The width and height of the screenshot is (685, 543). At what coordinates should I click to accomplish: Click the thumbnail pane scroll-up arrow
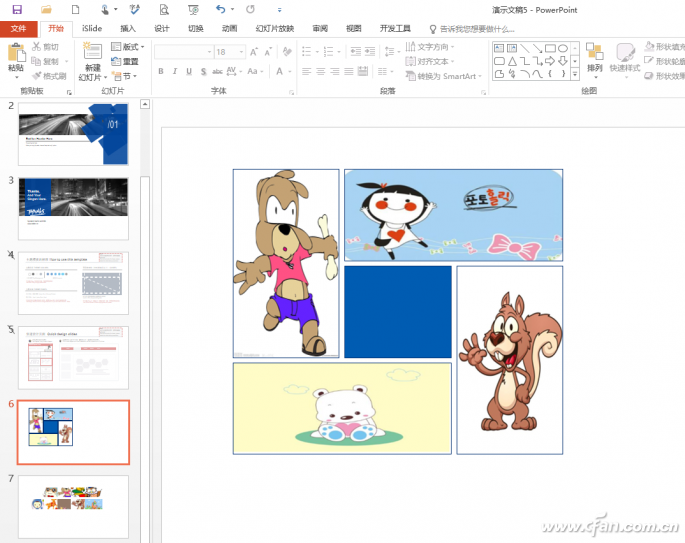[x=145, y=104]
